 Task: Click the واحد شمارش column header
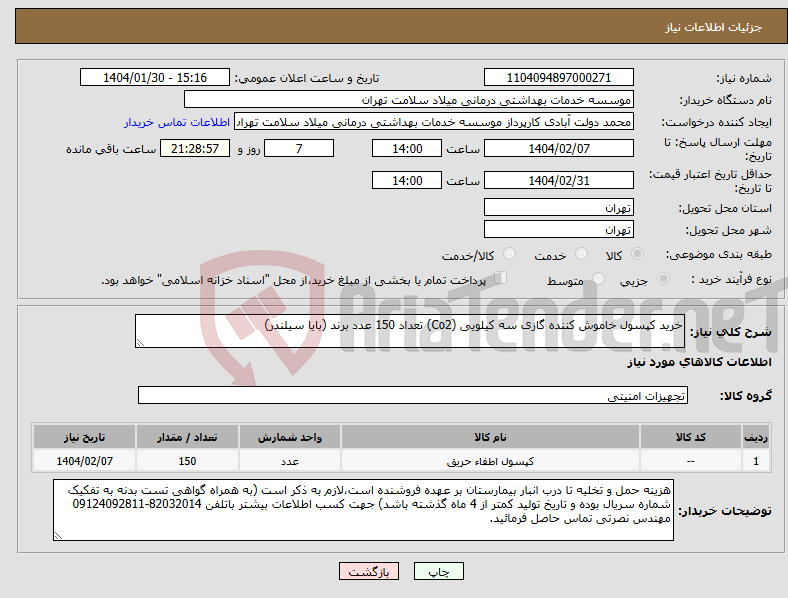[290, 437]
